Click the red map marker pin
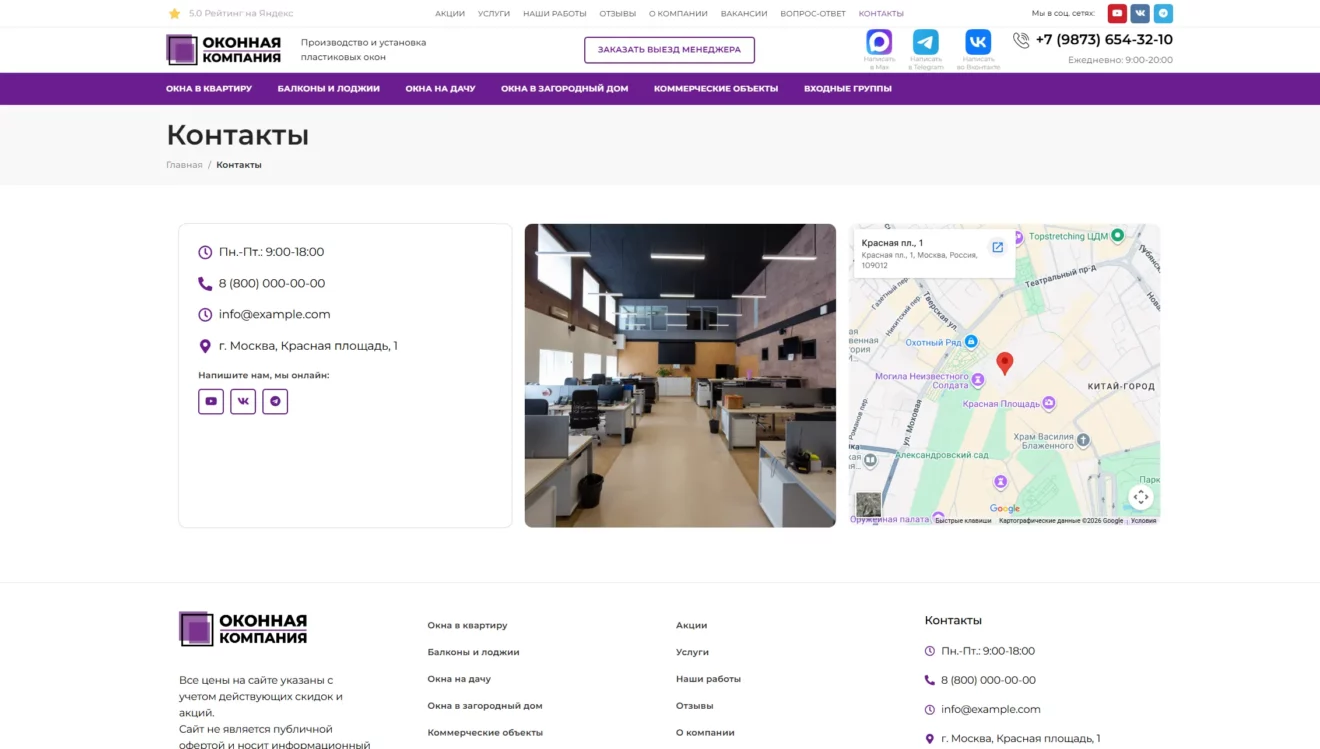1320x749 pixels. click(1005, 363)
